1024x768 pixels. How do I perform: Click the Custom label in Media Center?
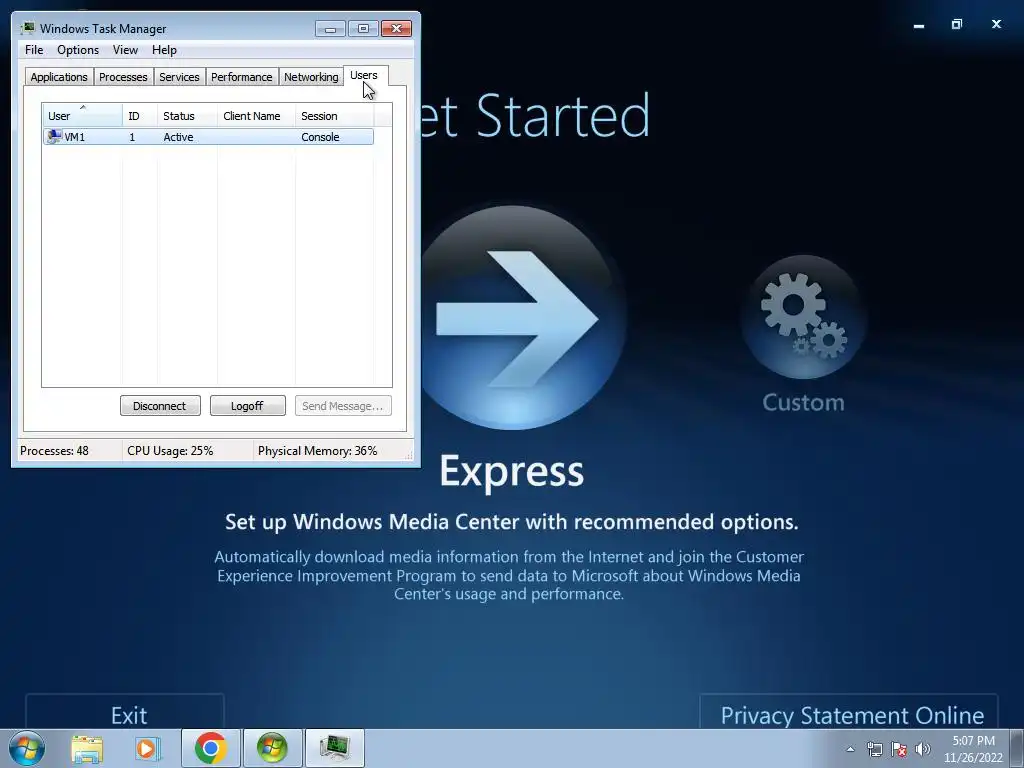pos(803,402)
